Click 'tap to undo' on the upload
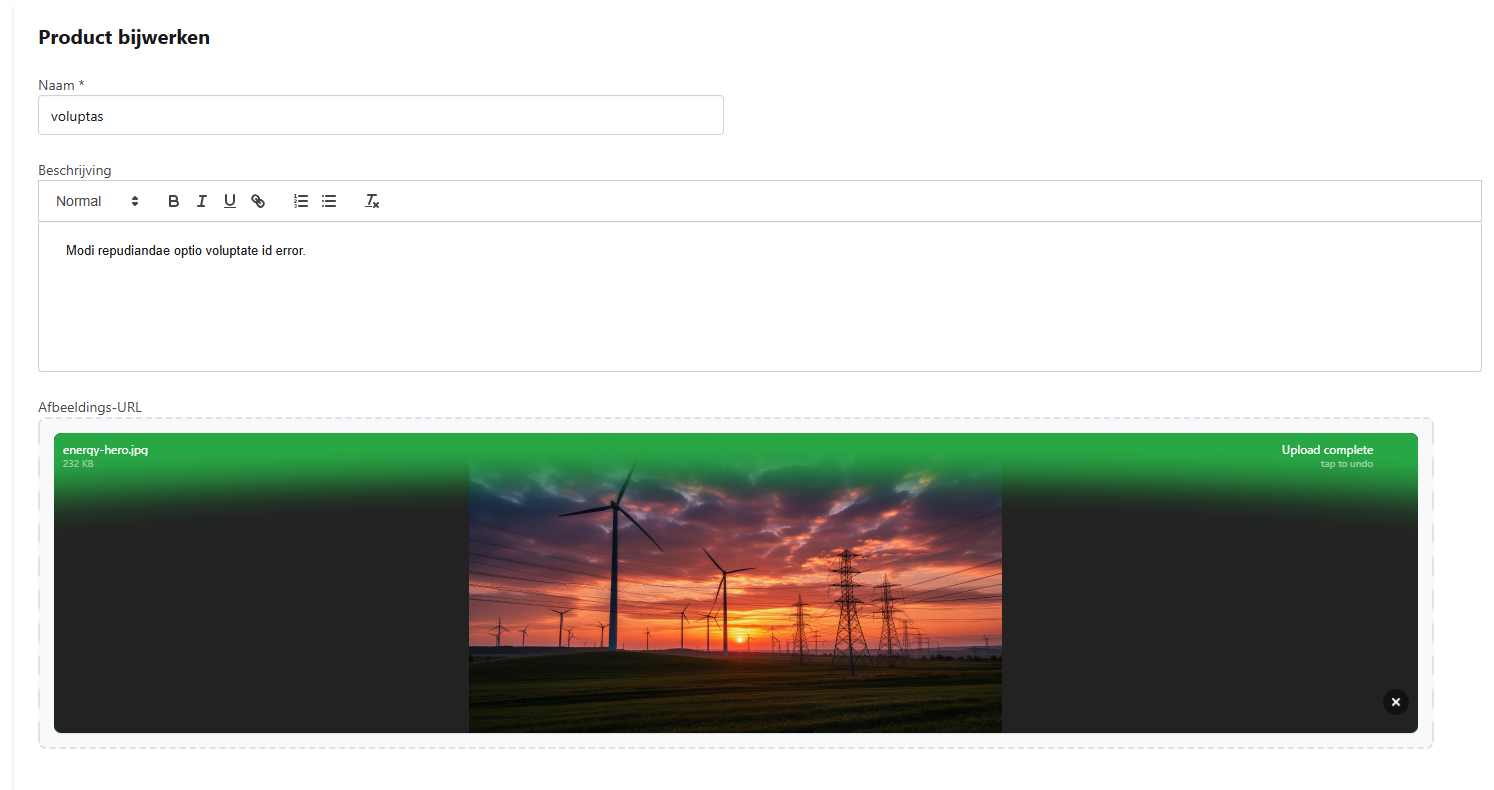This screenshot has height=790, width=1494. pos(1346,464)
